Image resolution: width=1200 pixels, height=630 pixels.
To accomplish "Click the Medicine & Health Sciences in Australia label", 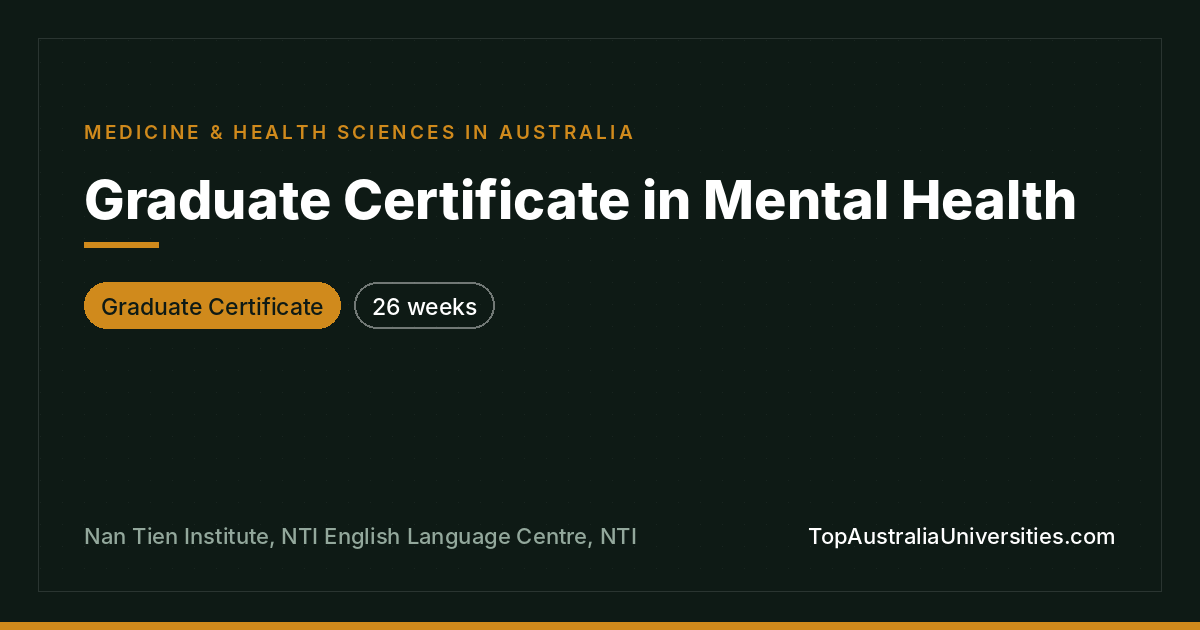I will [359, 132].
